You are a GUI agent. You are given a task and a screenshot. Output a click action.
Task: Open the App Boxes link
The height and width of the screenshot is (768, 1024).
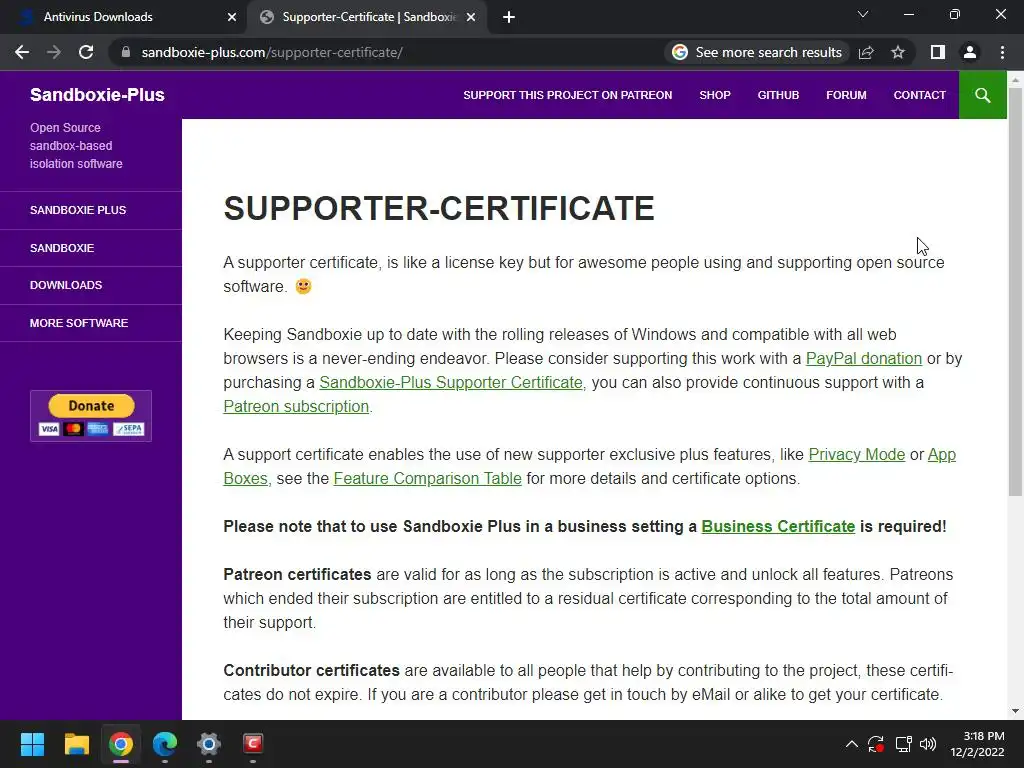(941, 455)
